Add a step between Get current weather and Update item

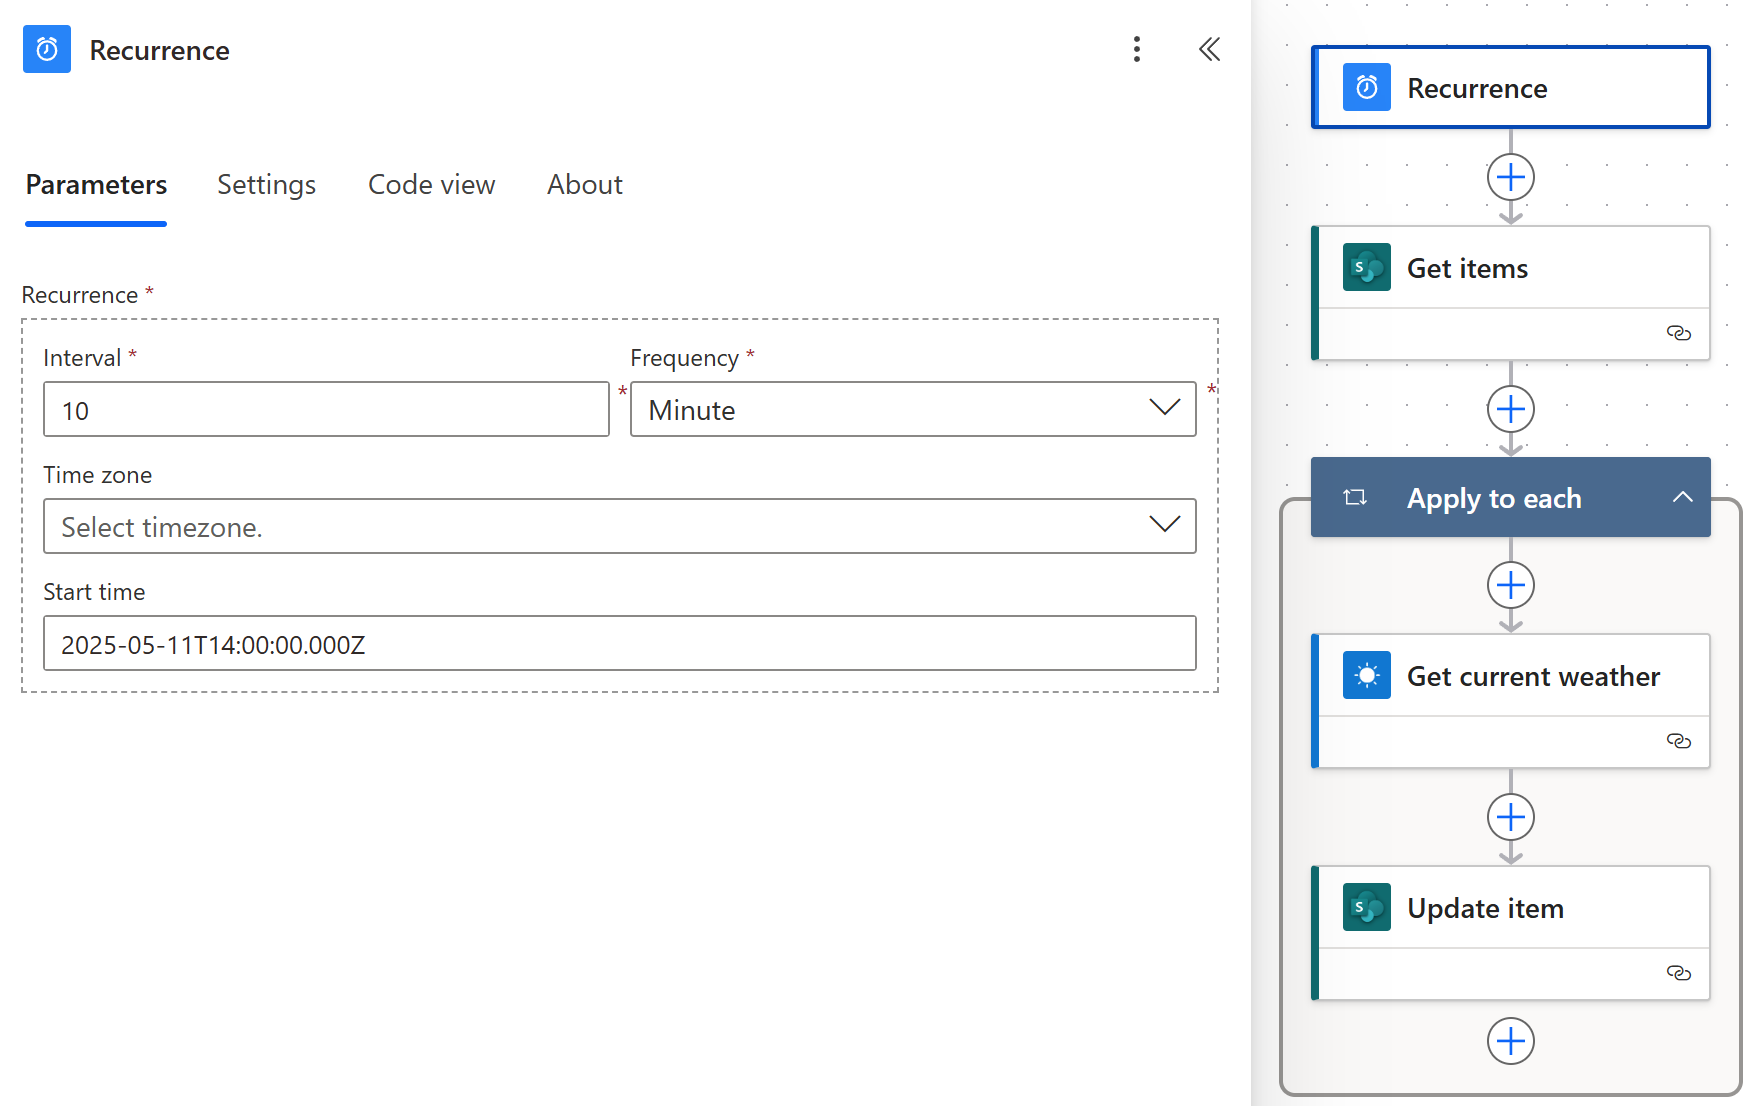point(1510,817)
